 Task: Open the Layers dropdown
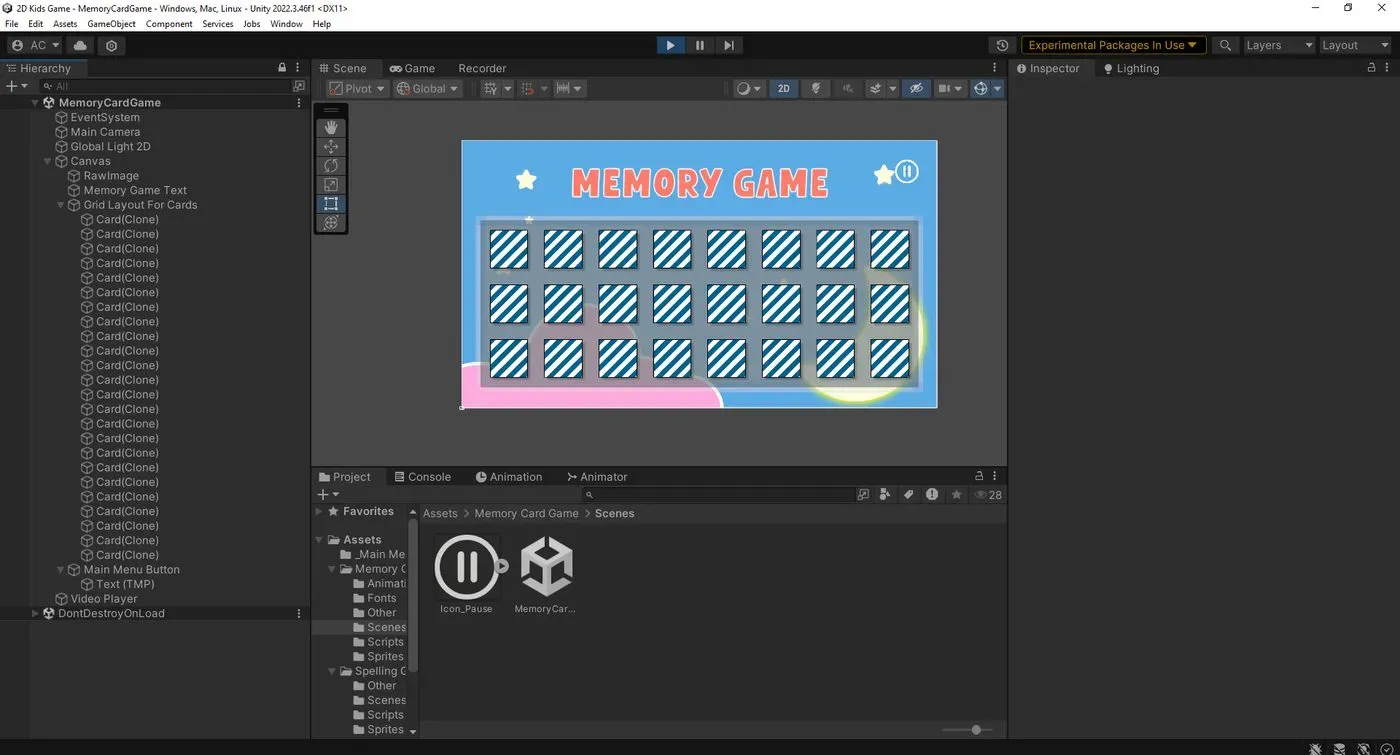(1278, 45)
